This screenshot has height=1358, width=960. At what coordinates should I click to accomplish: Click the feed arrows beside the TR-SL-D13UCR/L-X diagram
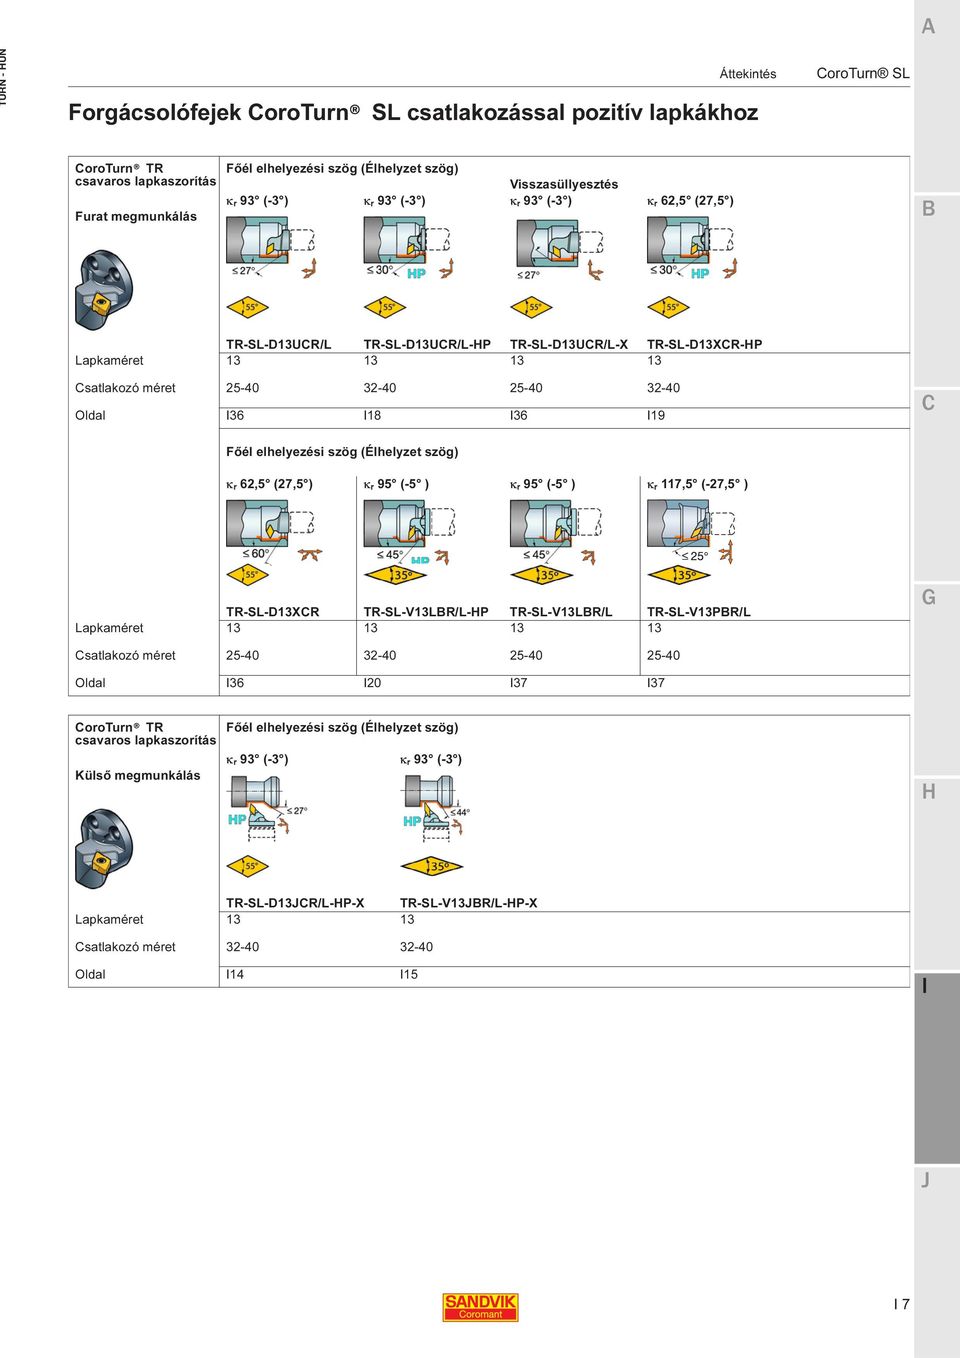click(596, 270)
